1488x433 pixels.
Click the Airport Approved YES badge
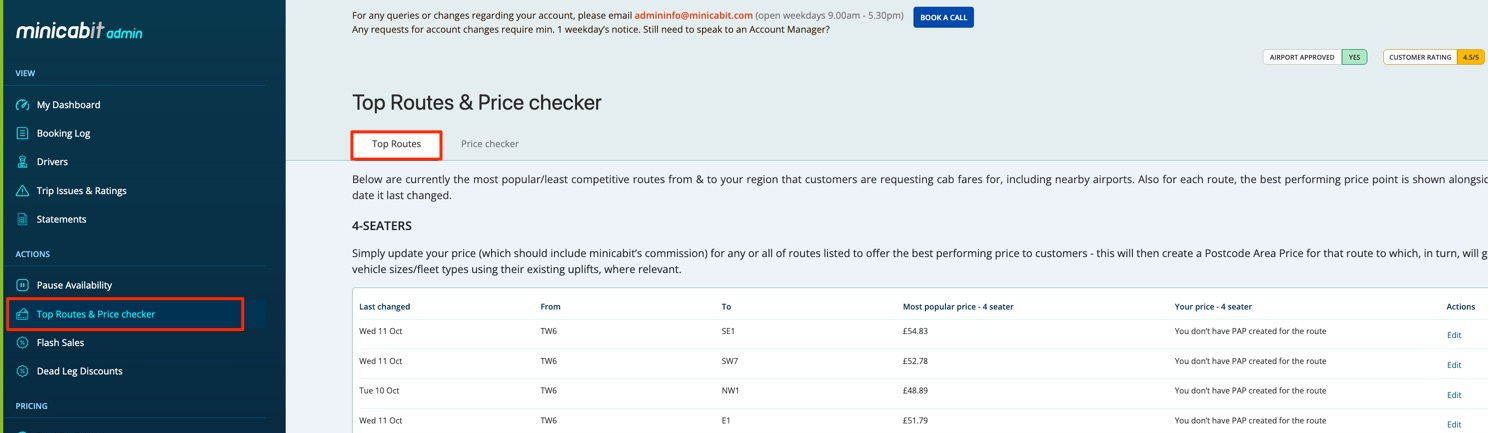pyautogui.click(x=1314, y=57)
